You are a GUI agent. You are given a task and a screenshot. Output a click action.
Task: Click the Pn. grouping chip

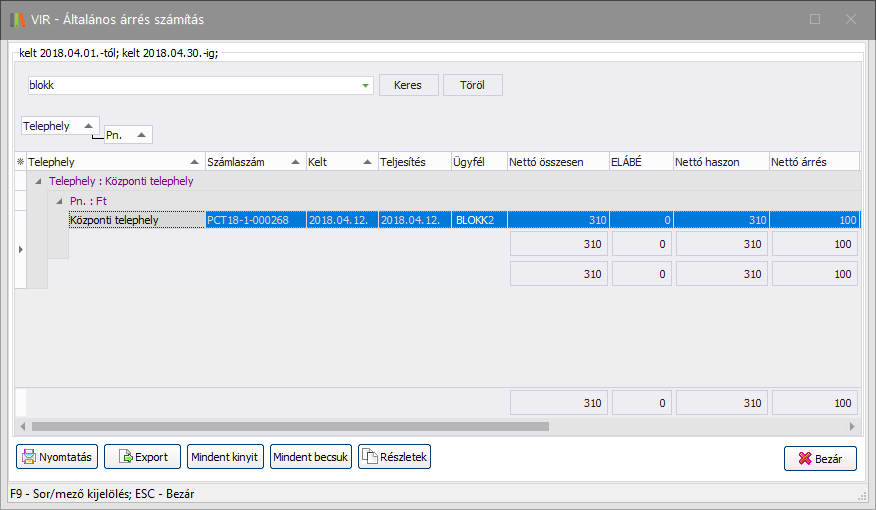tap(128, 134)
